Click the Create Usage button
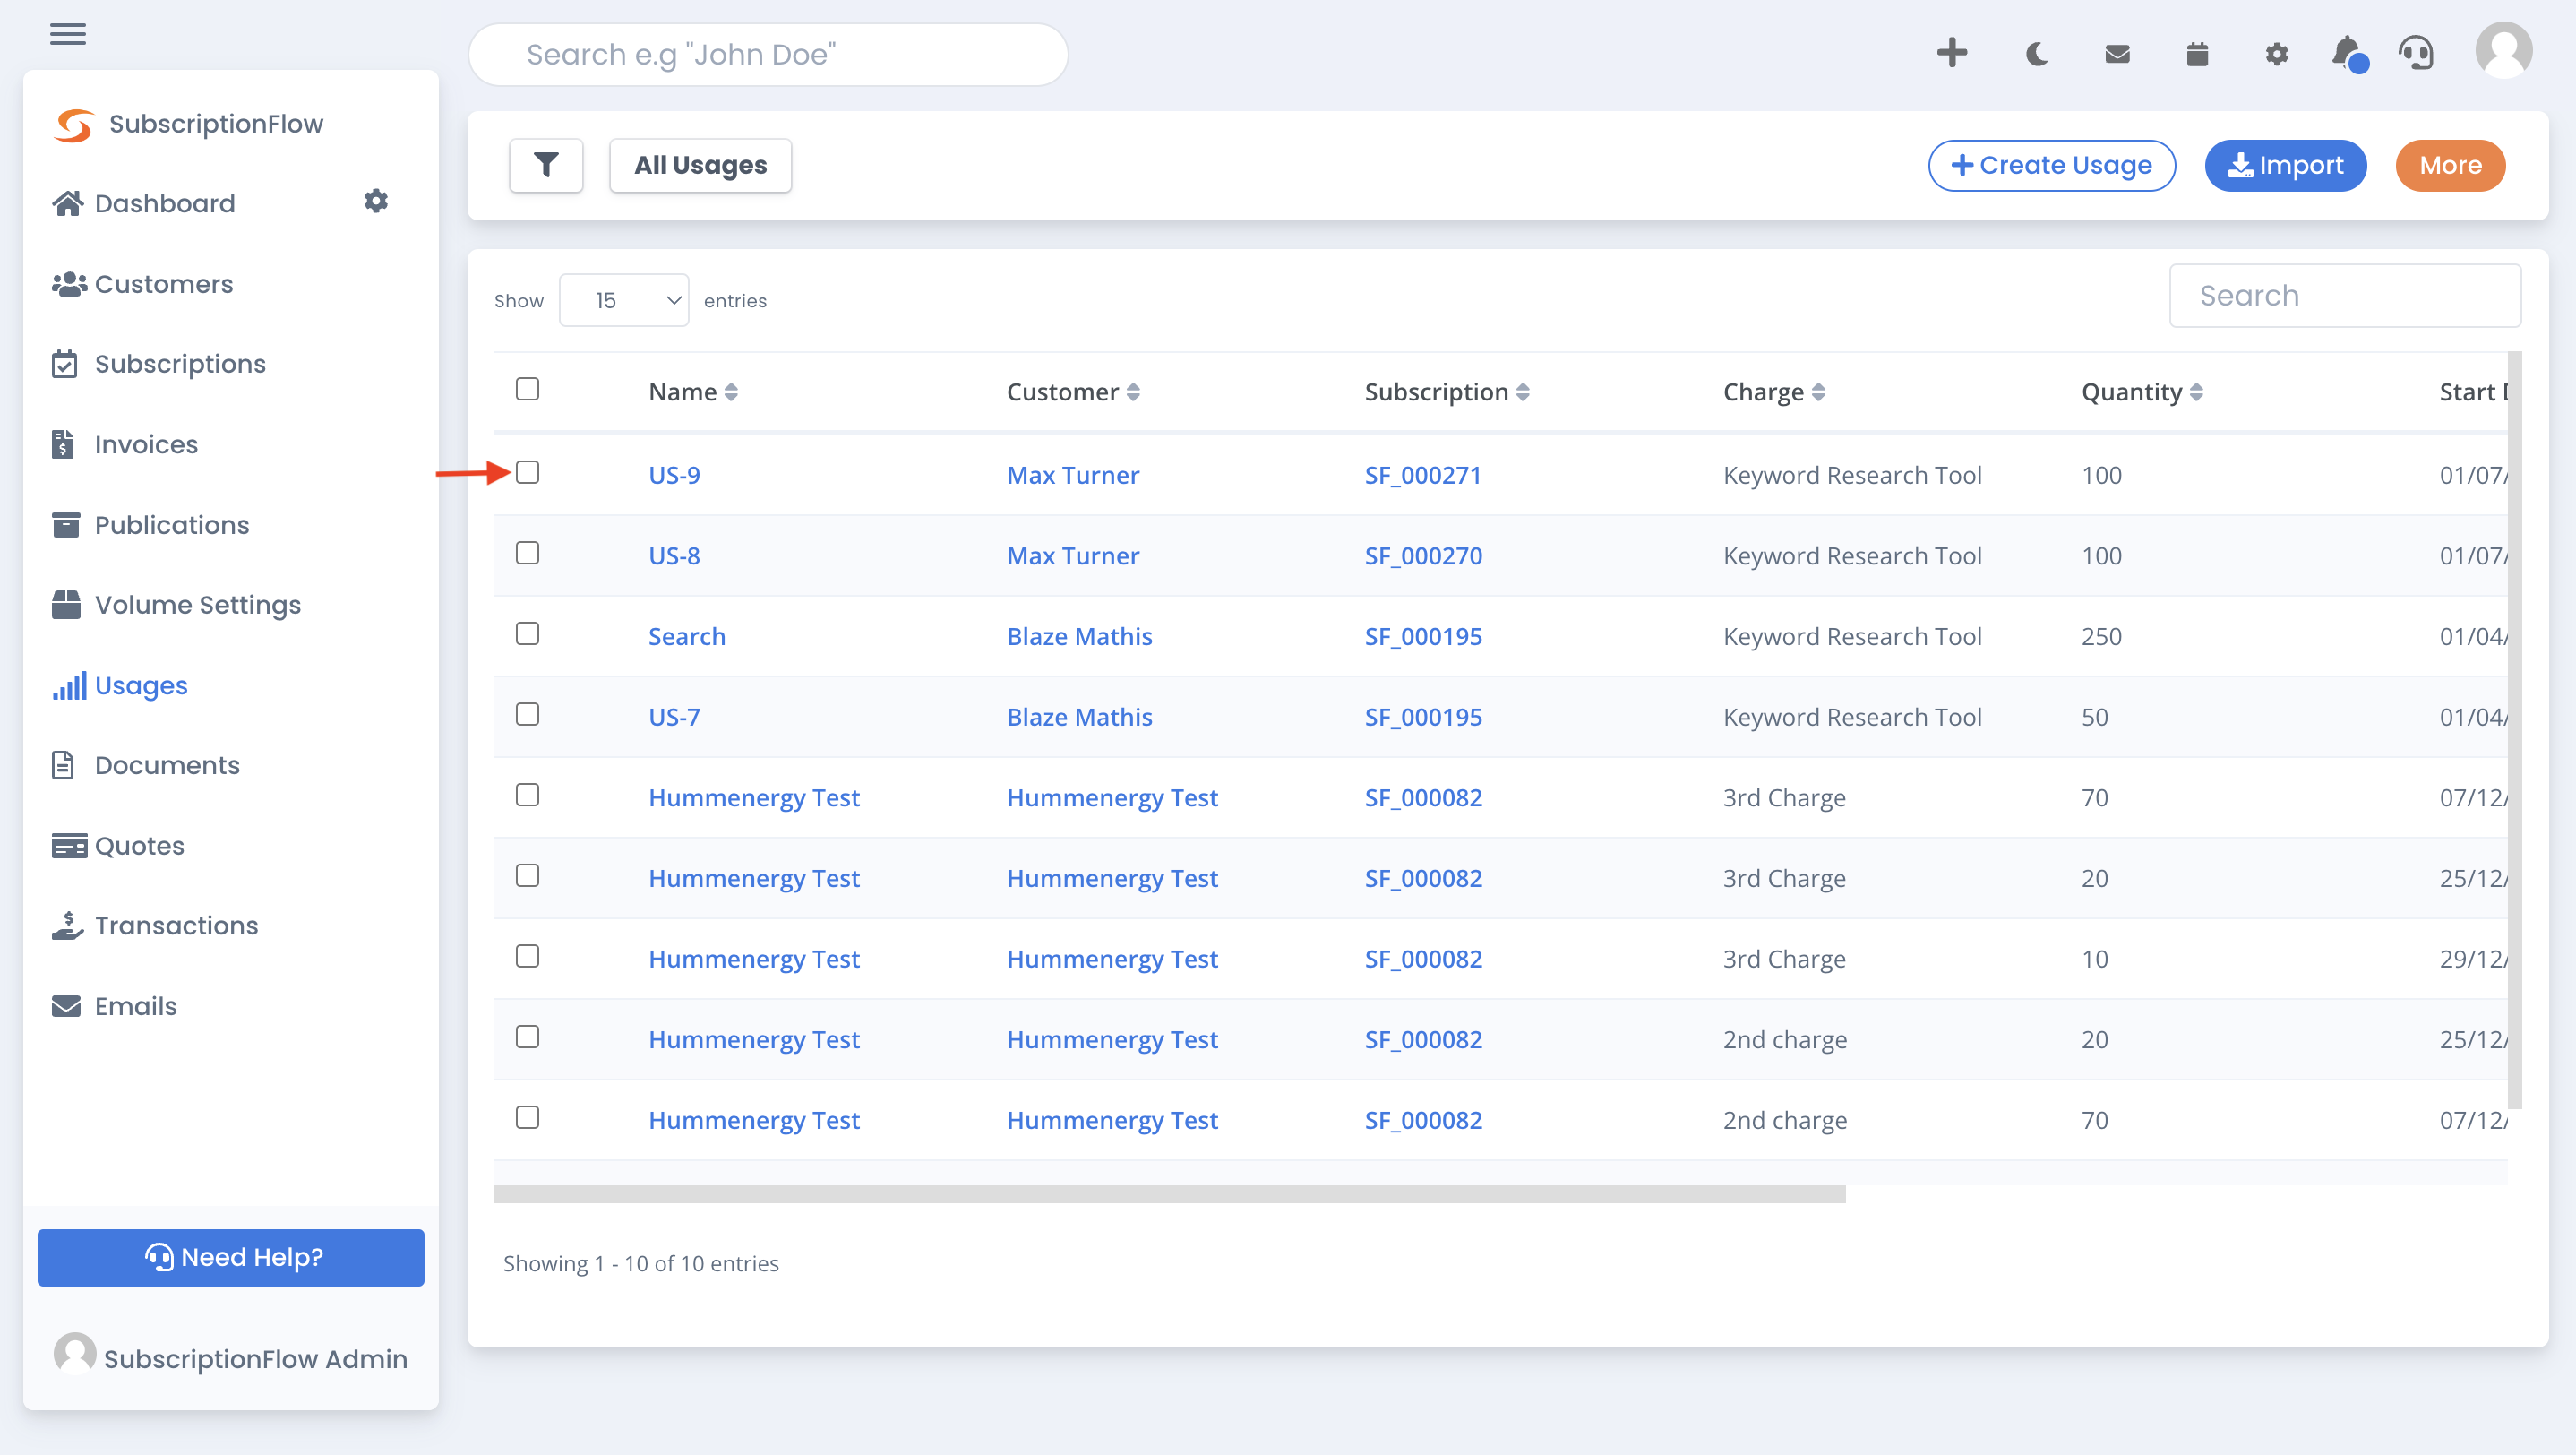Viewport: 2576px width, 1455px height. click(2051, 165)
